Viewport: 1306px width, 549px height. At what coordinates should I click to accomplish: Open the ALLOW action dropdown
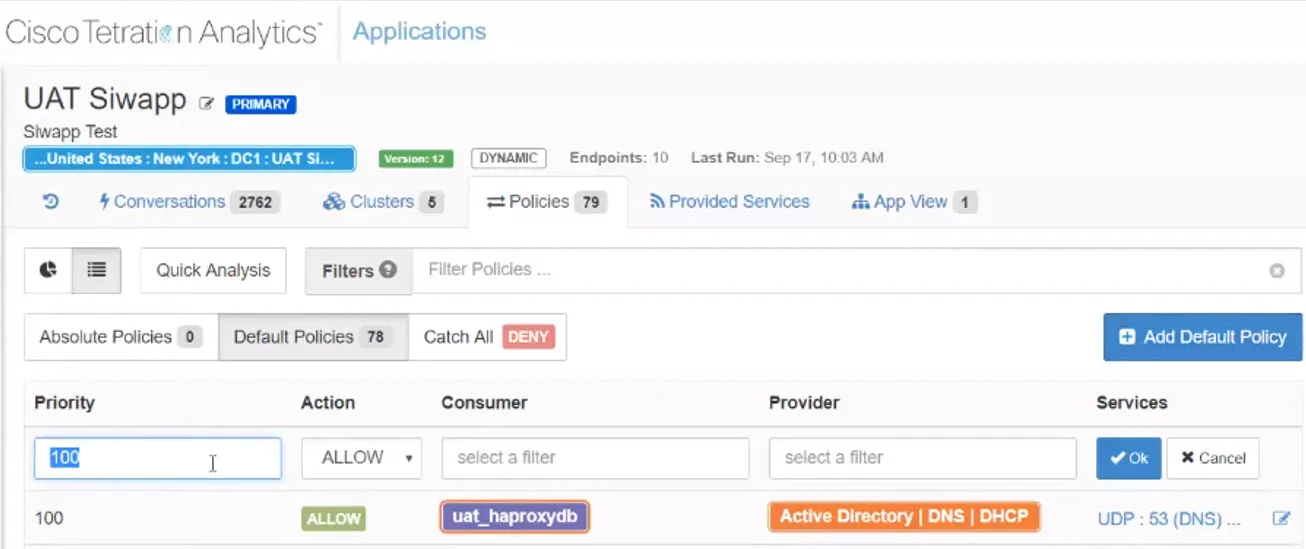[x=362, y=458]
